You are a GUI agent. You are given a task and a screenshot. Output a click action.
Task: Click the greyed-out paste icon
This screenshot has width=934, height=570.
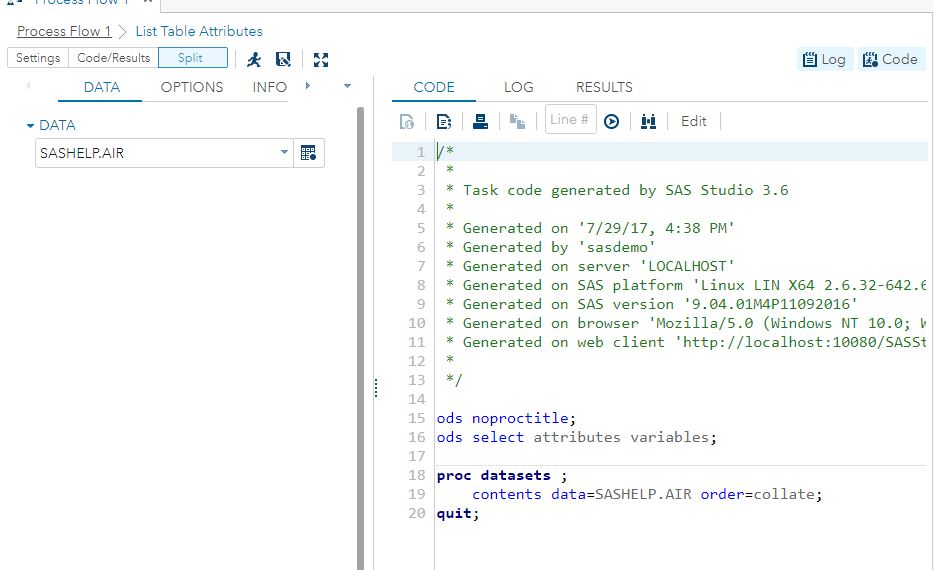pyautogui.click(x=517, y=122)
